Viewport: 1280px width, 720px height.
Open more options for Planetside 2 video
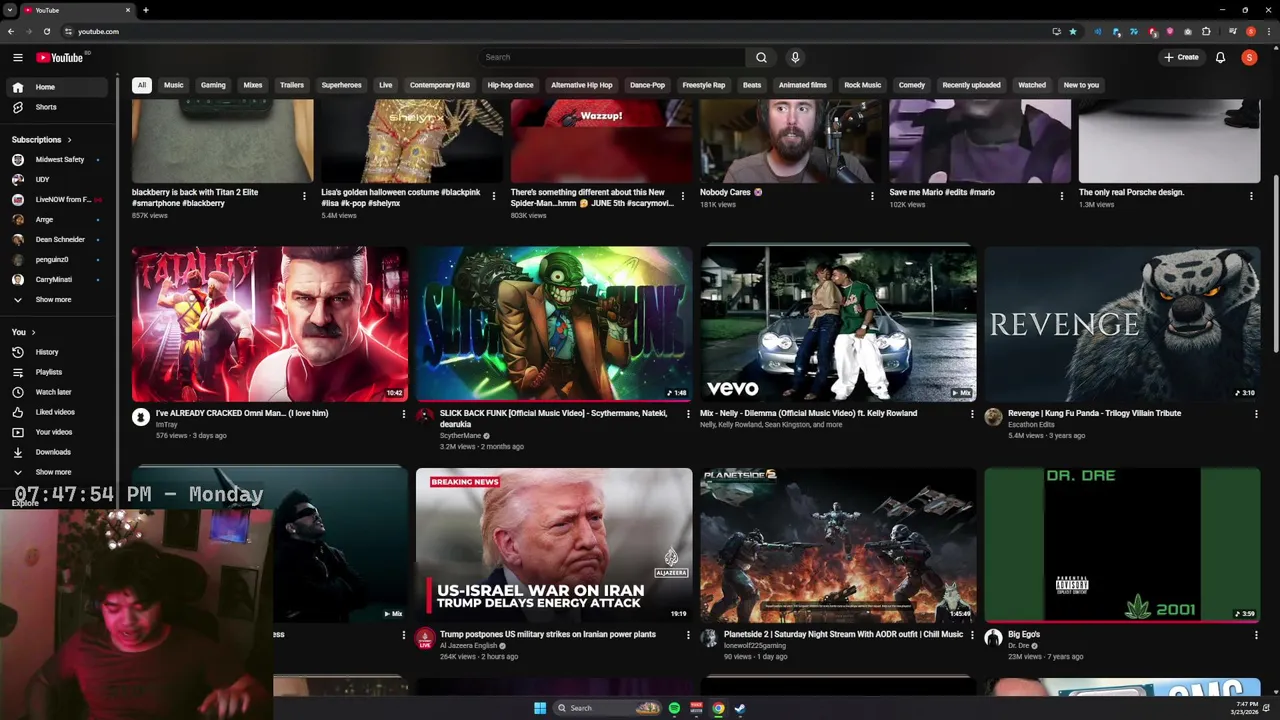pyautogui.click(x=972, y=635)
